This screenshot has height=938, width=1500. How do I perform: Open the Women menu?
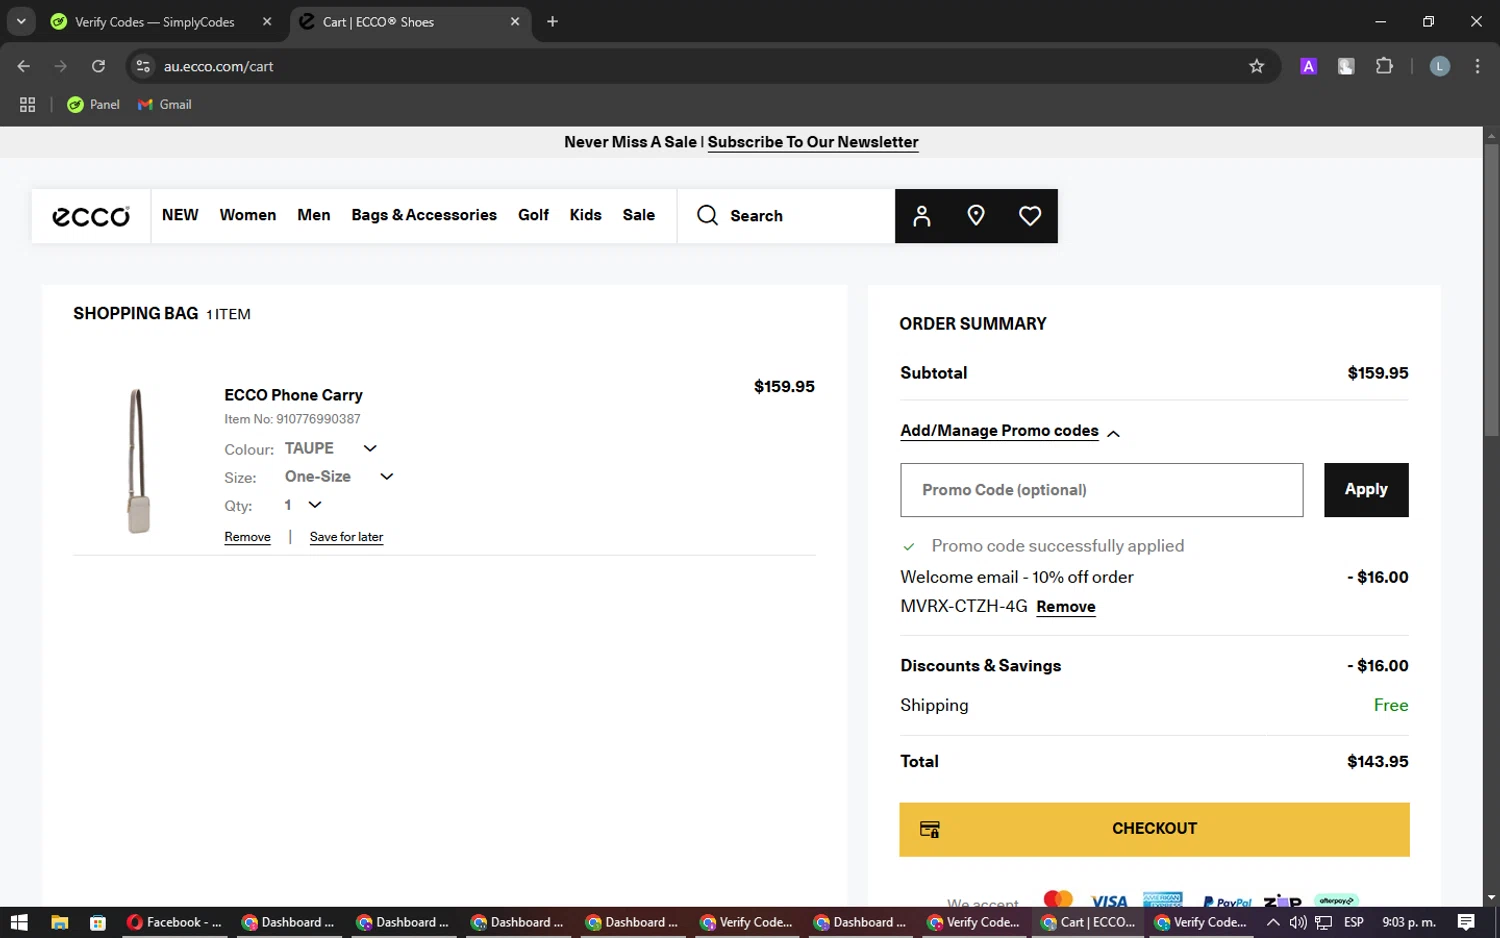[248, 215]
